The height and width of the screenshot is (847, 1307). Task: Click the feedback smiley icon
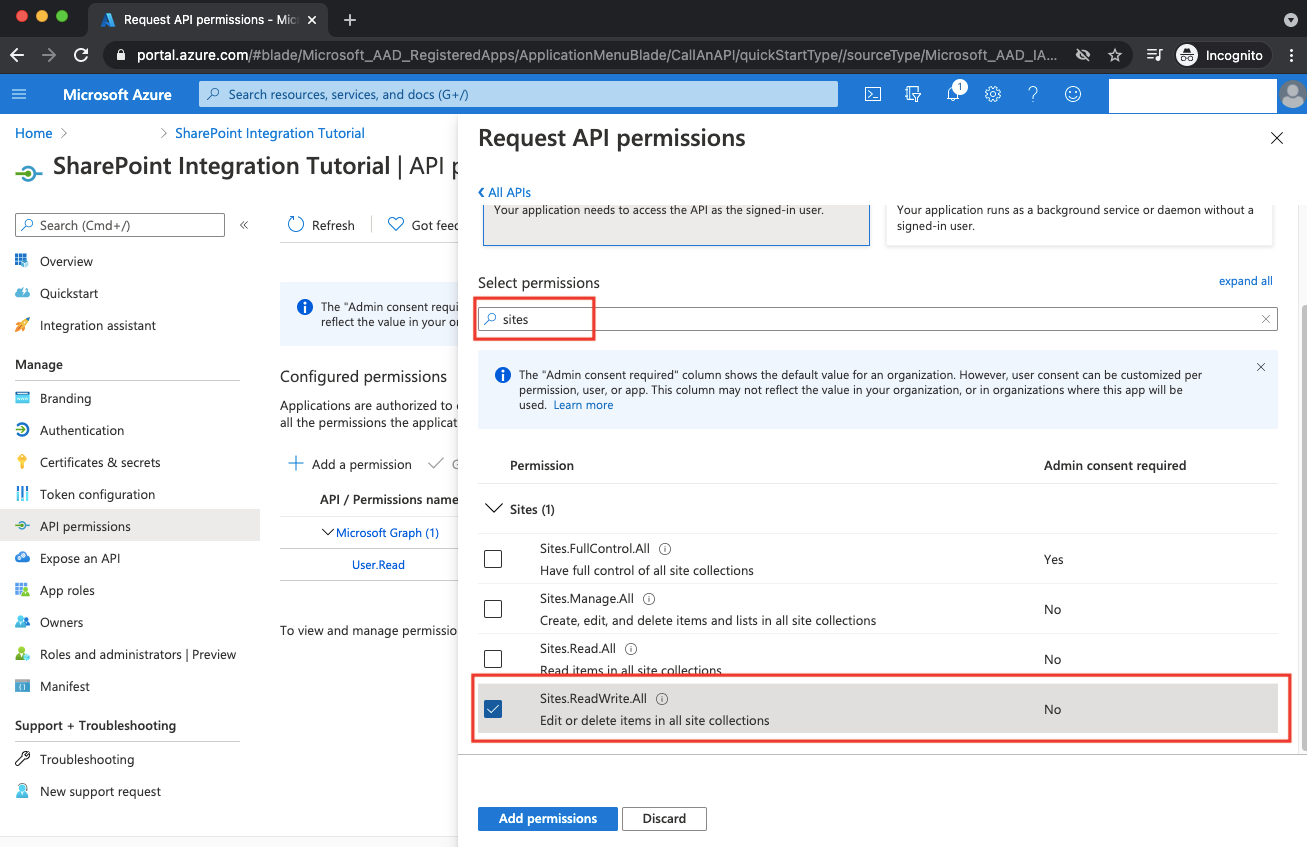(1073, 94)
